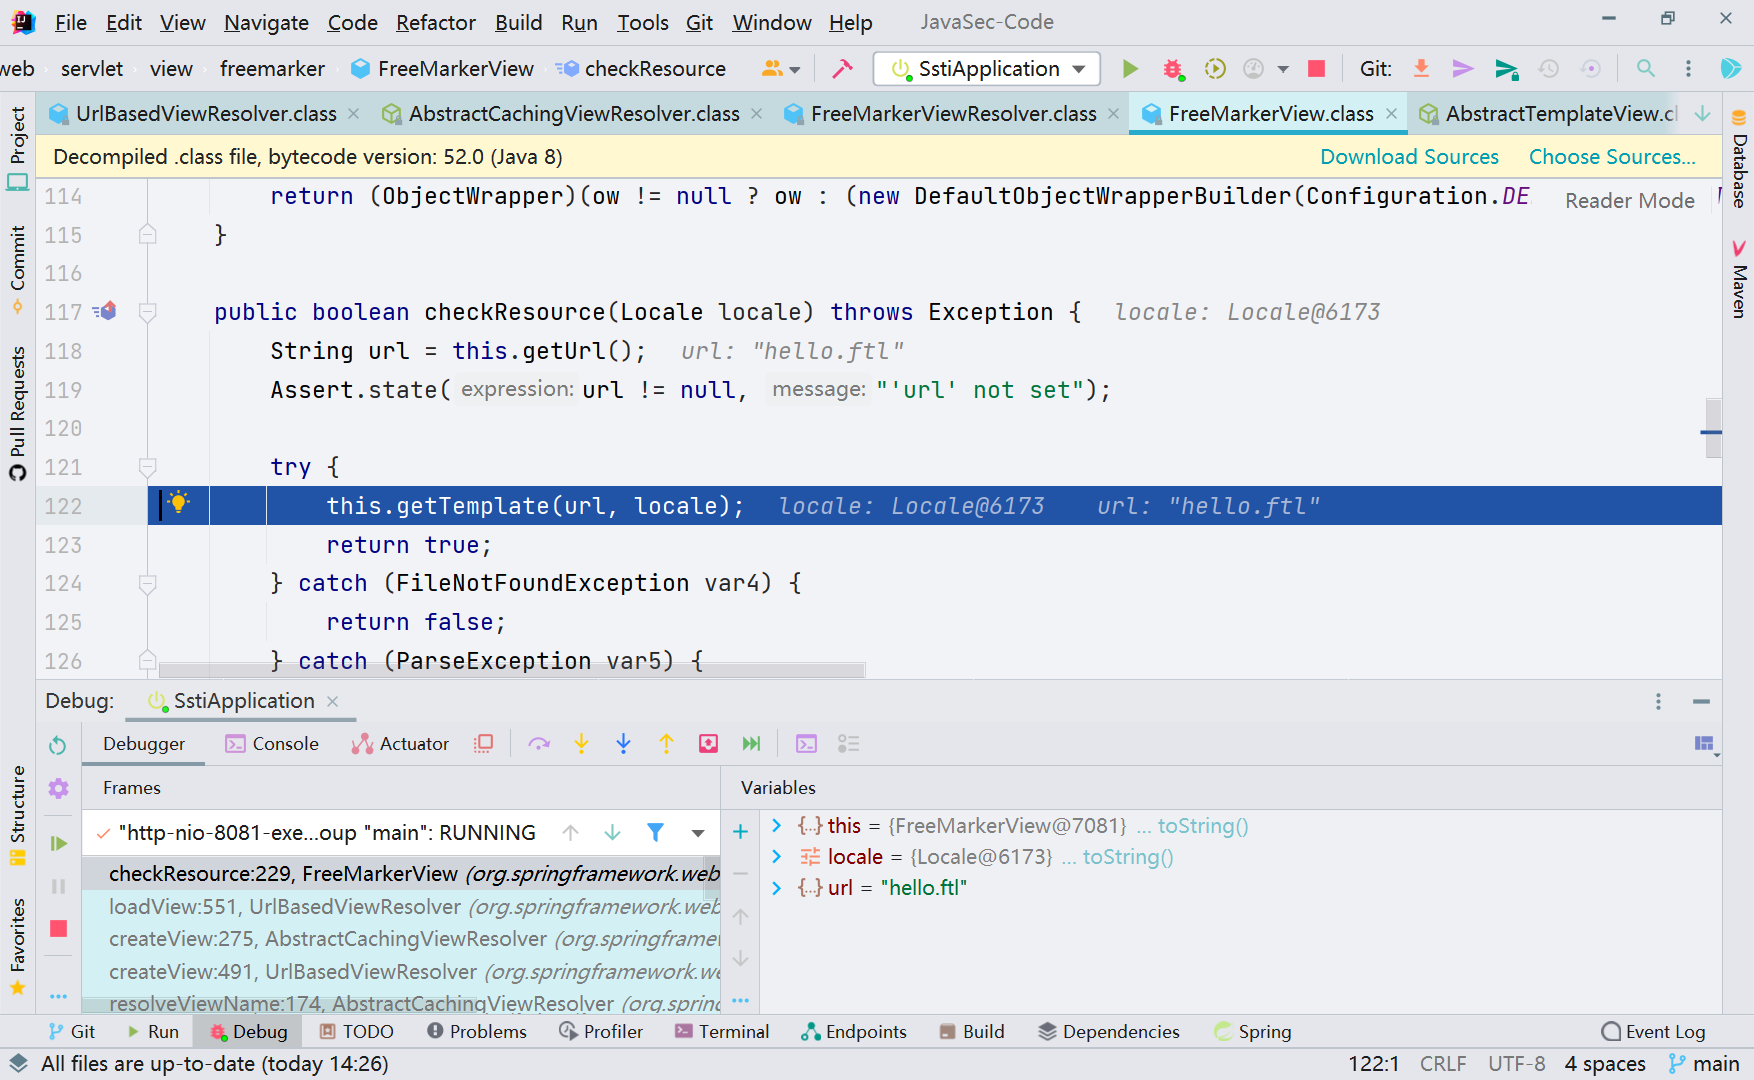This screenshot has width=1754, height=1080.
Task: Start debugging with the bug icon
Action: click(1172, 68)
